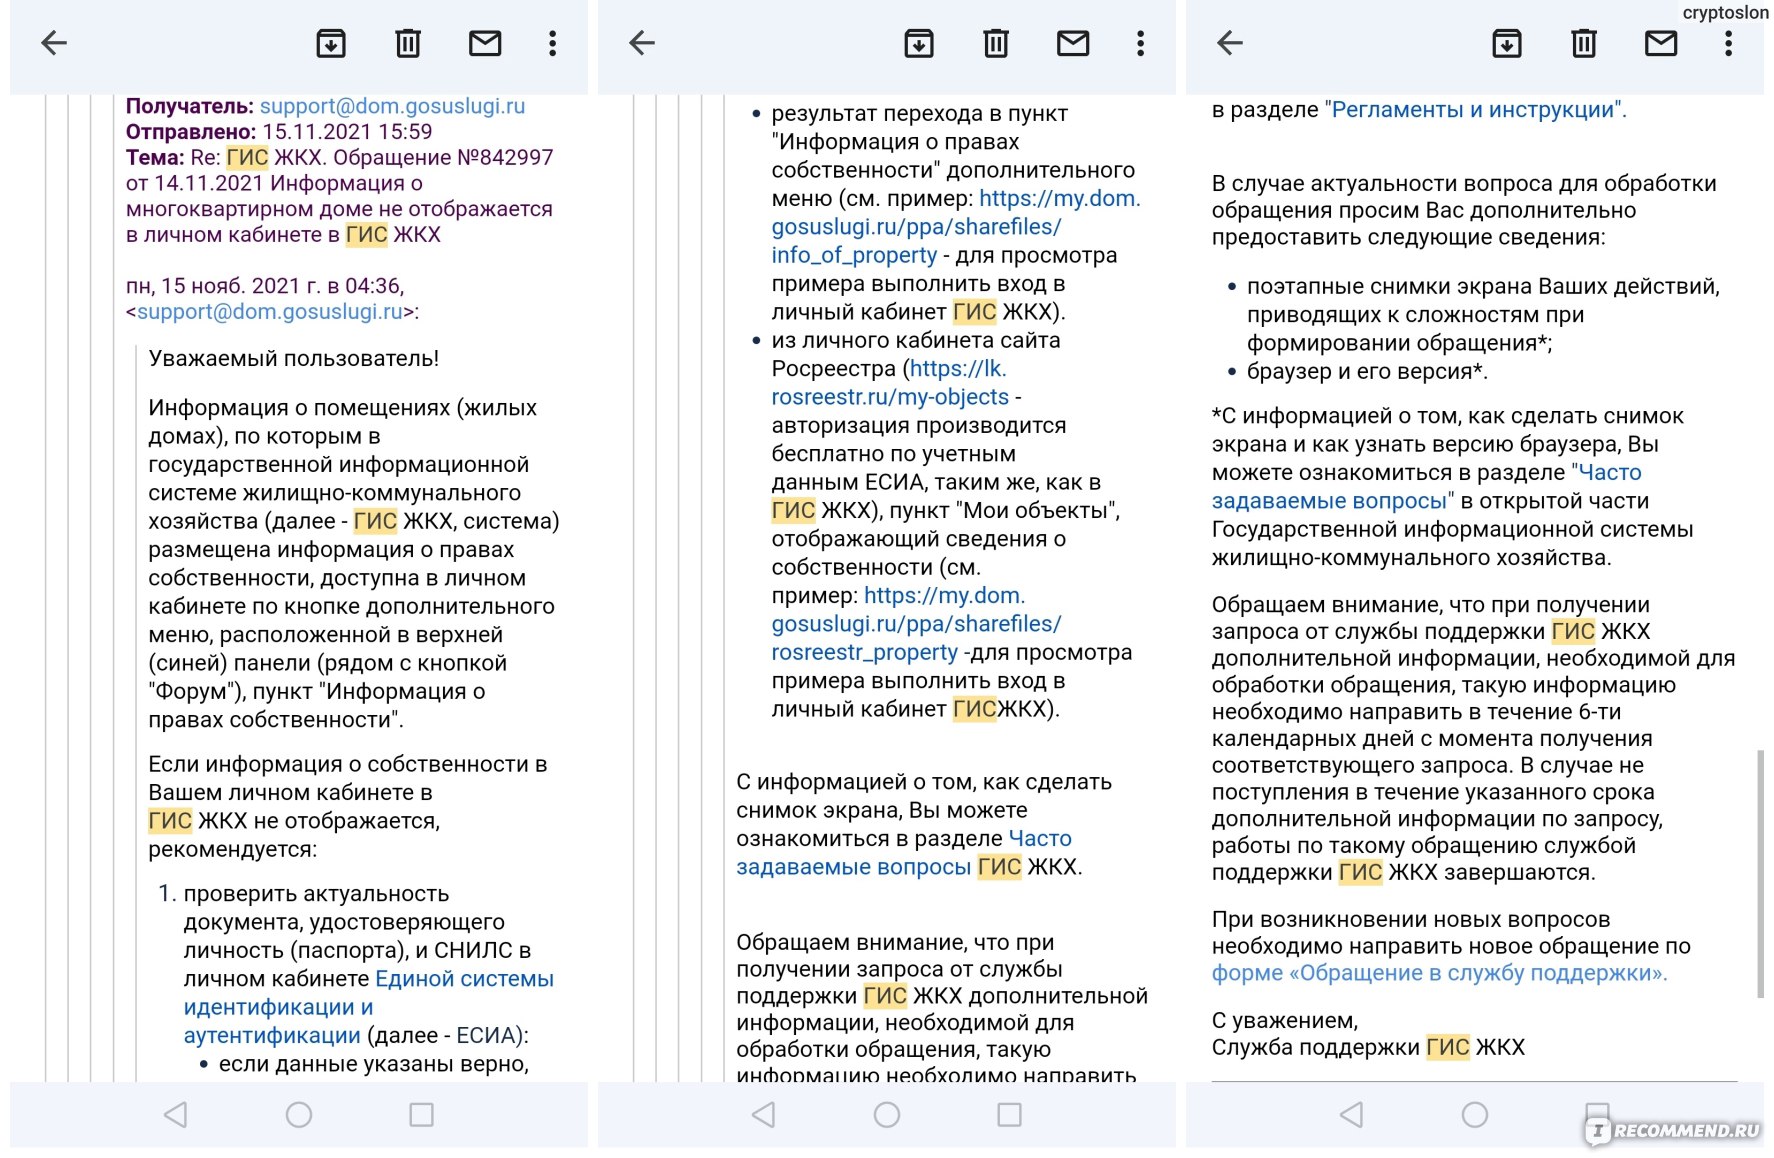This screenshot has width=1774, height=1158.
Task: Tap Android home button, right screen
Action: coord(1475,1114)
